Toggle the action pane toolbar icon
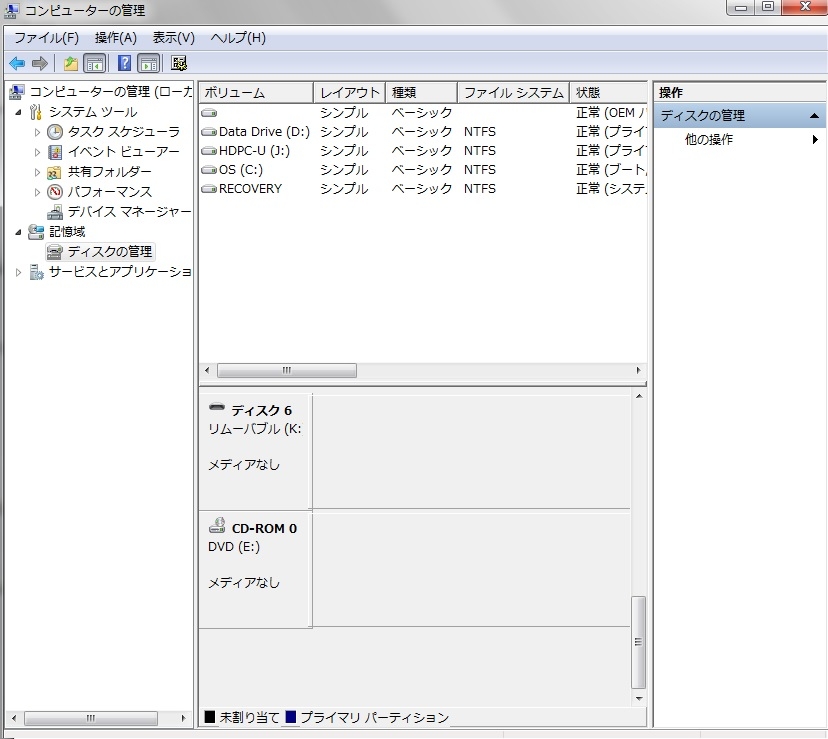Viewport: 828px width, 739px height. pyautogui.click(x=149, y=64)
